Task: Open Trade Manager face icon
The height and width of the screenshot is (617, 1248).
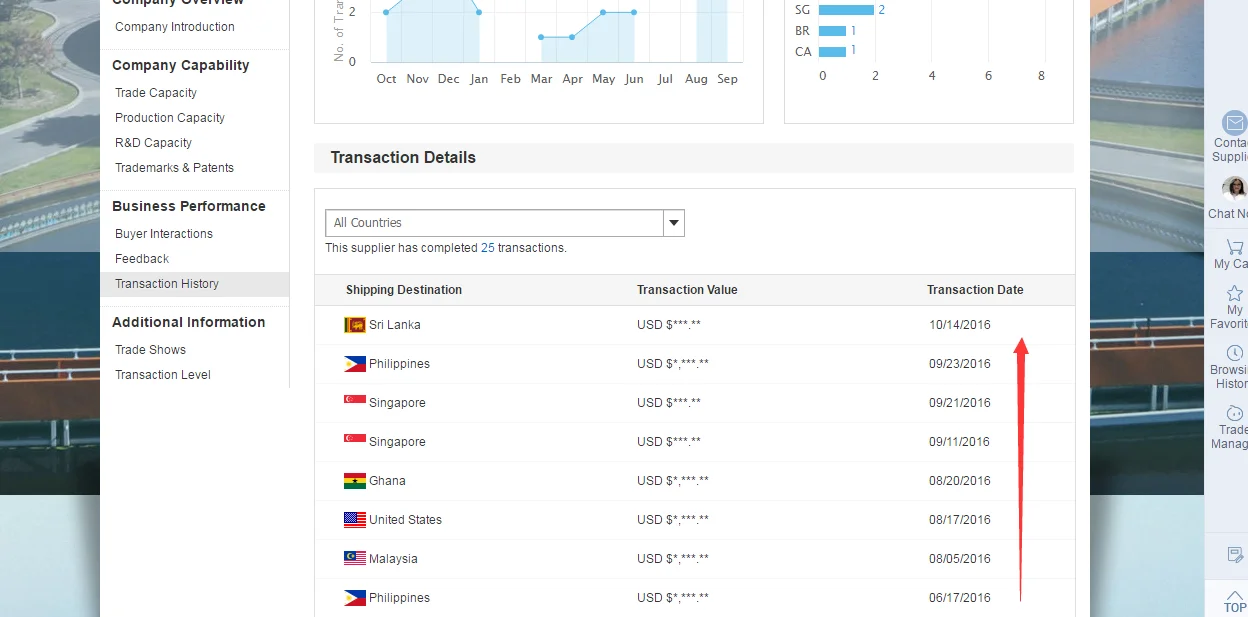Action: tap(1235, 413)
